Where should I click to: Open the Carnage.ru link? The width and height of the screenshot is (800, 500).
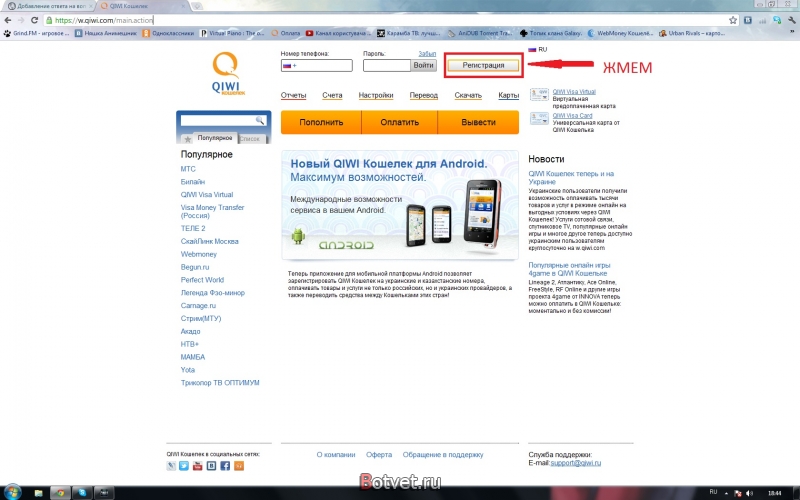[x=198, y=306]
